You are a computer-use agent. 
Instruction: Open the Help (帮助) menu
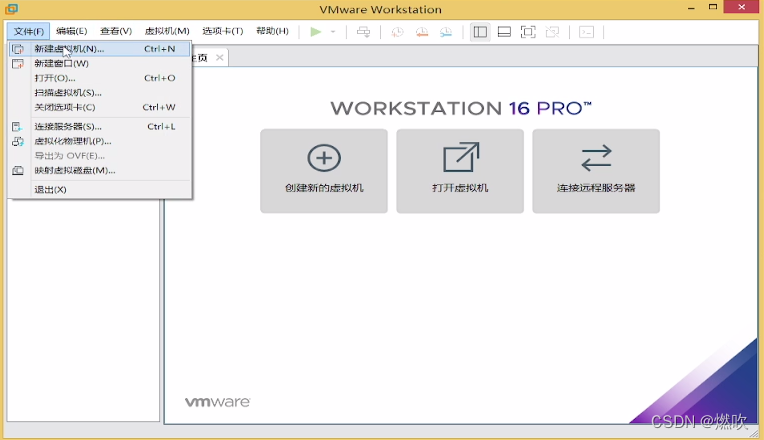272,31
